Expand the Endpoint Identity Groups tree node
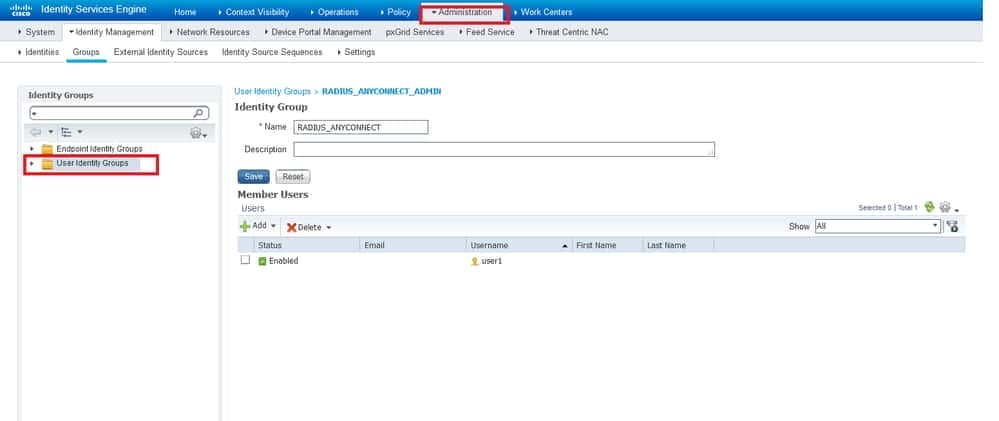This screenshot has width=999, height=421. [32, 149]
